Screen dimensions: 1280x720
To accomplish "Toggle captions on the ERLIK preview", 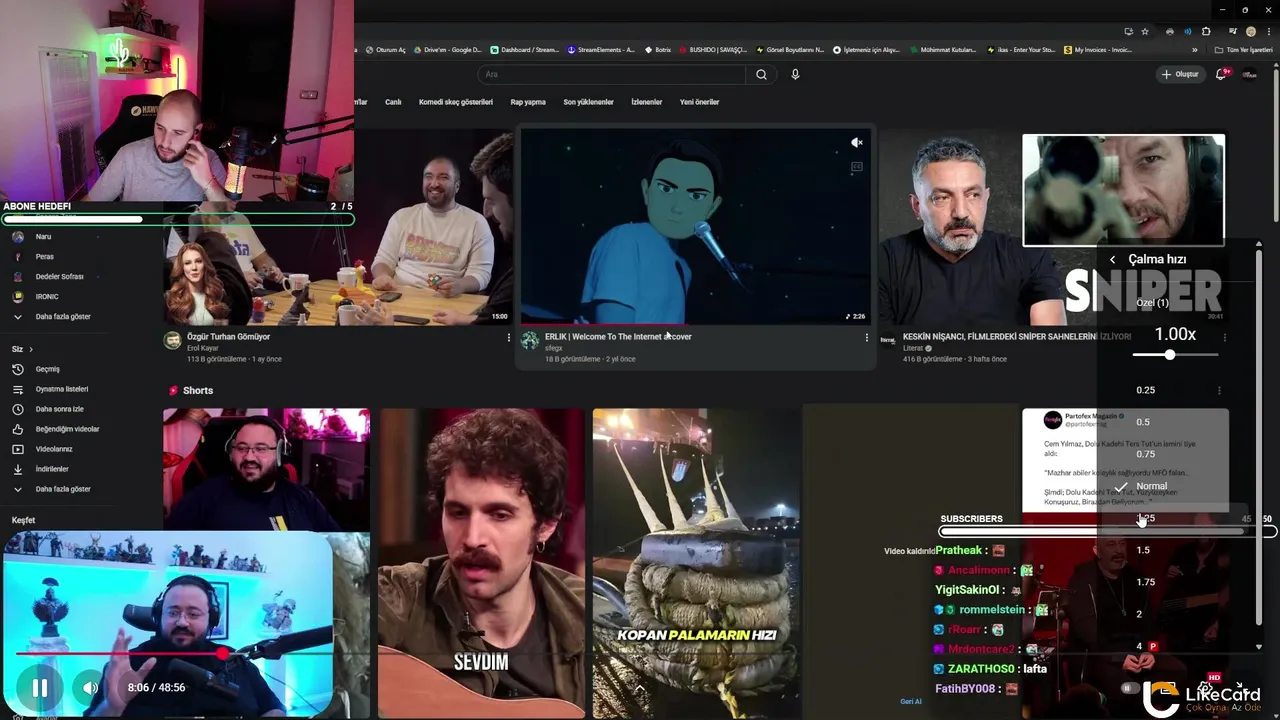I will click(856, 167).
